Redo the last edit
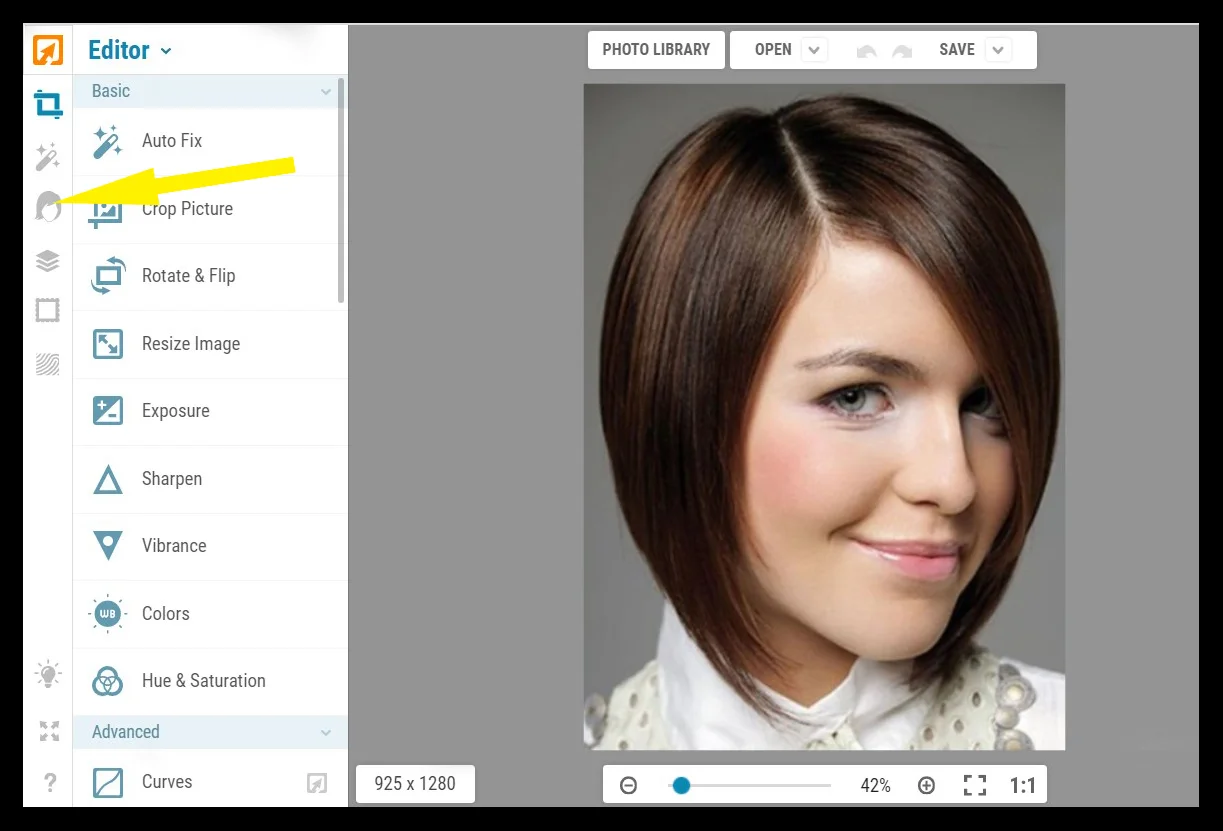 [x=902, y=50]
